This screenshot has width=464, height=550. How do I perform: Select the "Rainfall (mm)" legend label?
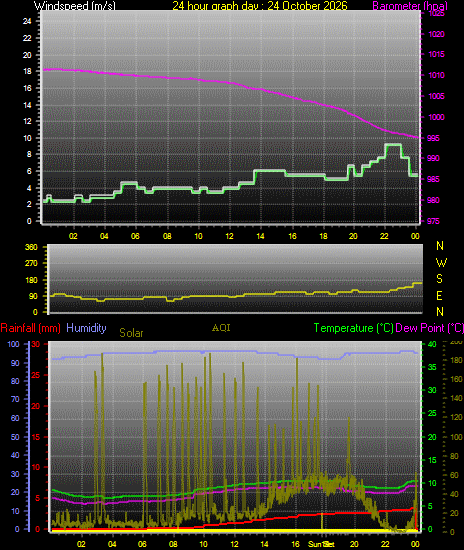31,328
